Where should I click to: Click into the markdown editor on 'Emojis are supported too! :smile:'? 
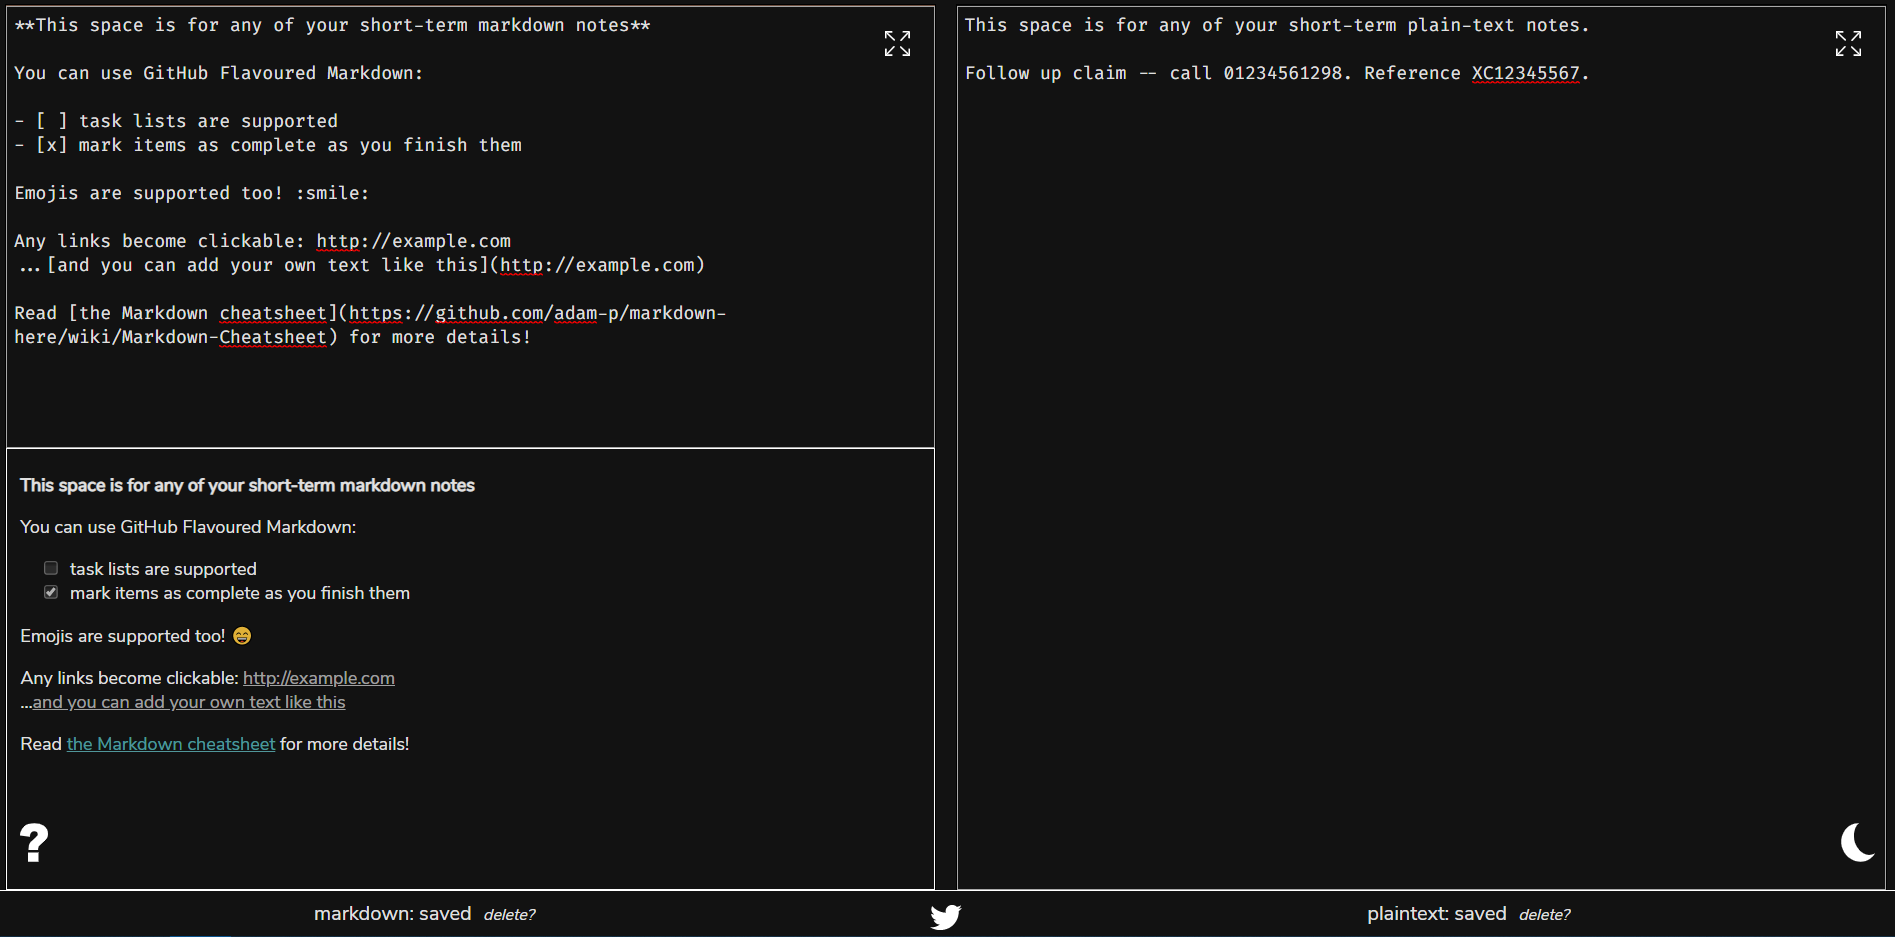pyautogui.click(x=192, y=193)
